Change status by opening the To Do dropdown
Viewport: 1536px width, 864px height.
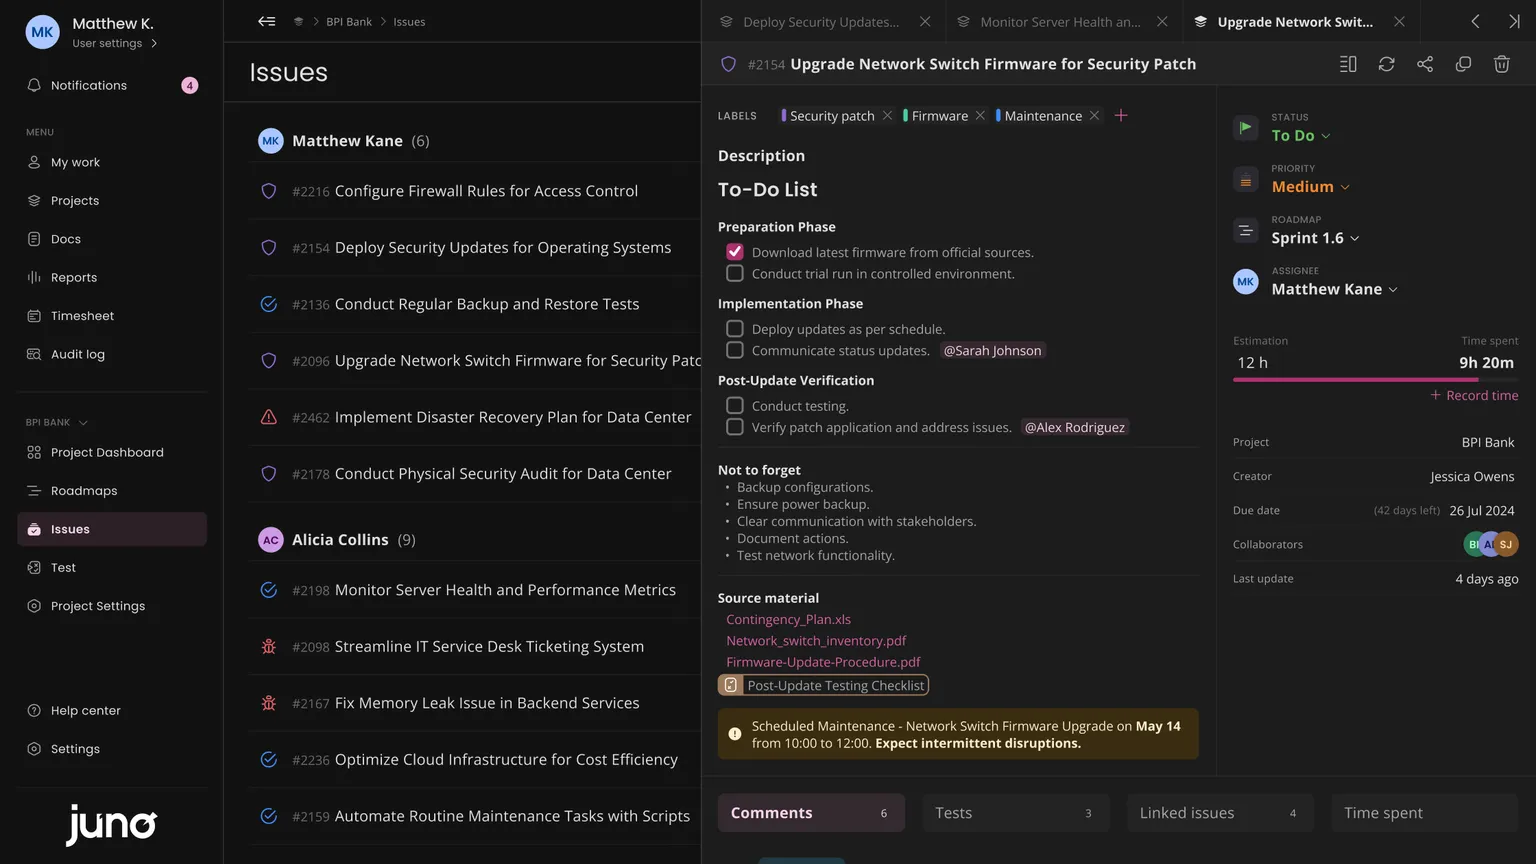[x=1299, y=135]
